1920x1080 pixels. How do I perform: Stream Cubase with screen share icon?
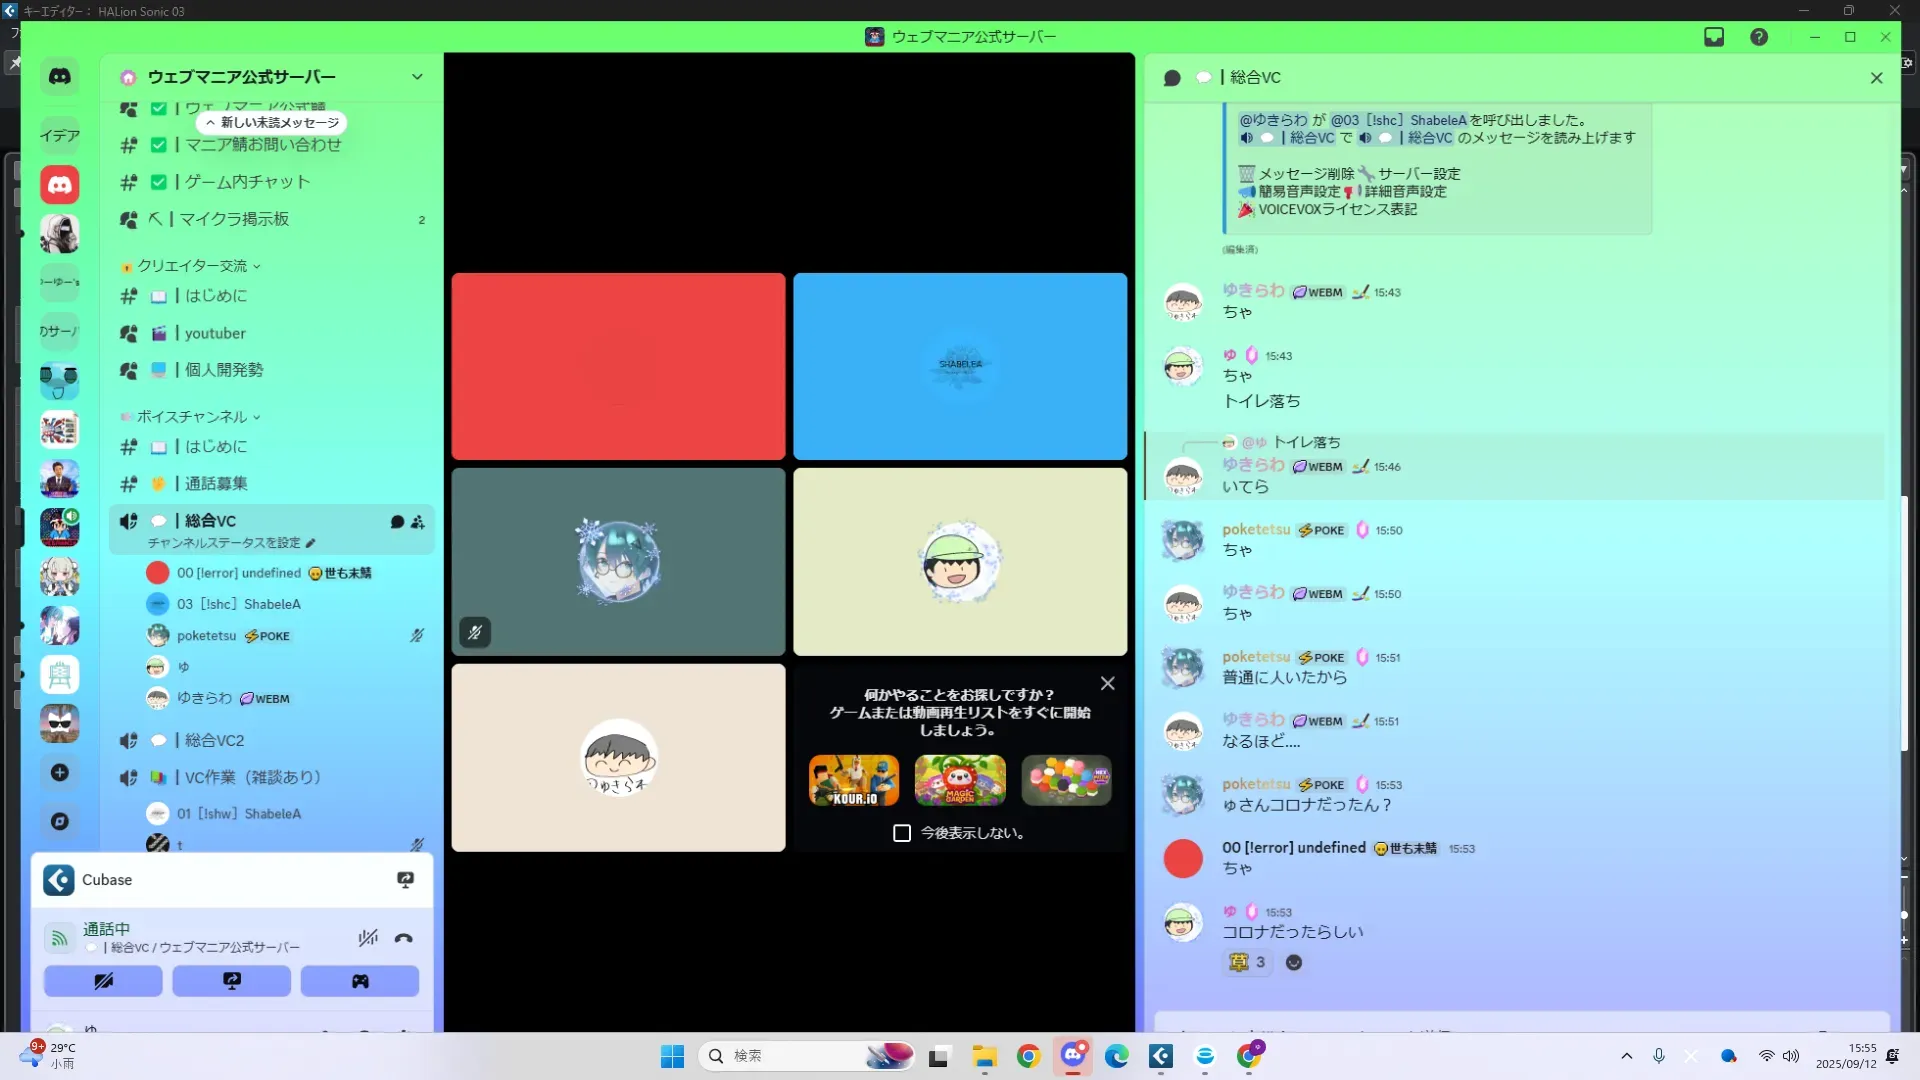click(405, 880)
